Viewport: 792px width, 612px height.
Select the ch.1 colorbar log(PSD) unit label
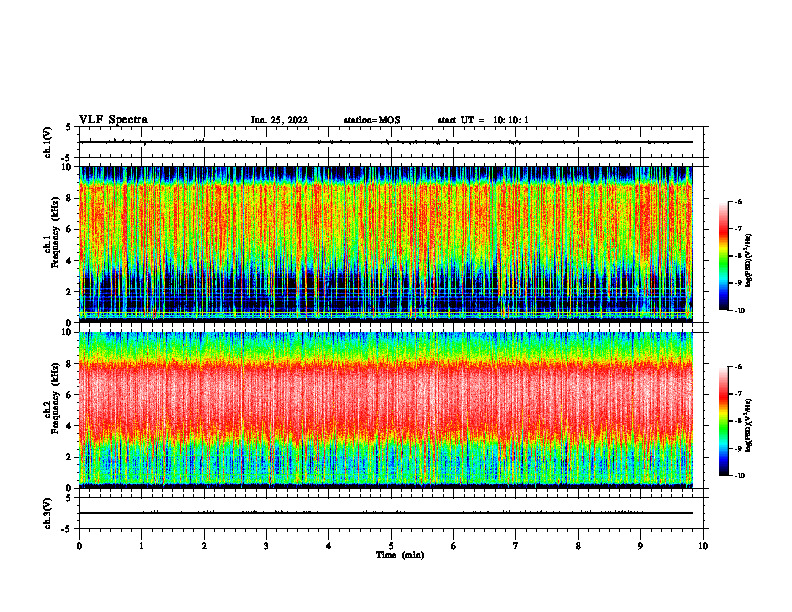click(x=748, y=260)
